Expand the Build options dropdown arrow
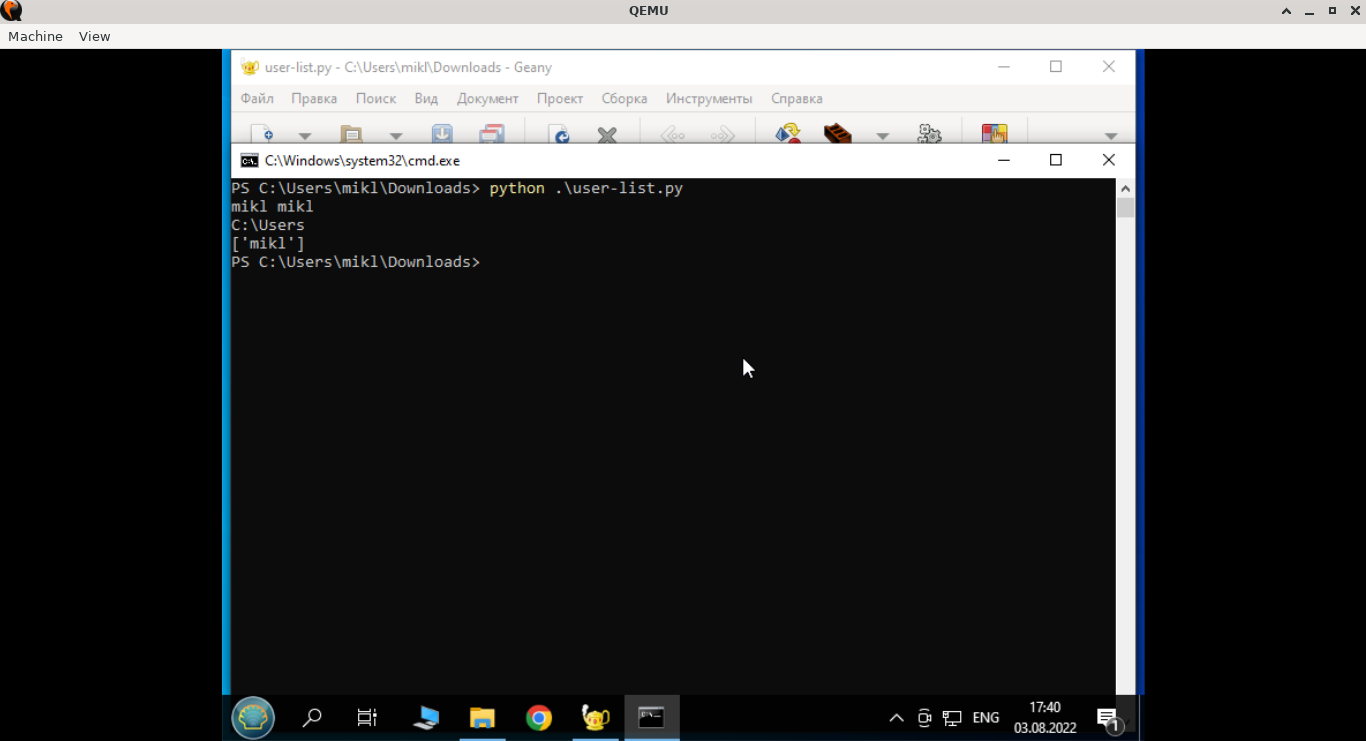Screen dimensions: 1366x741 882,135
